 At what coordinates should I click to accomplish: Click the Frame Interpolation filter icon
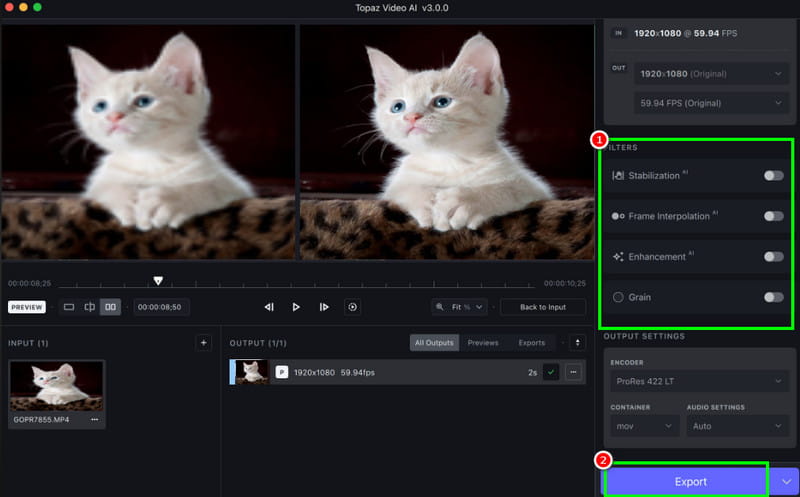(618, 216)
